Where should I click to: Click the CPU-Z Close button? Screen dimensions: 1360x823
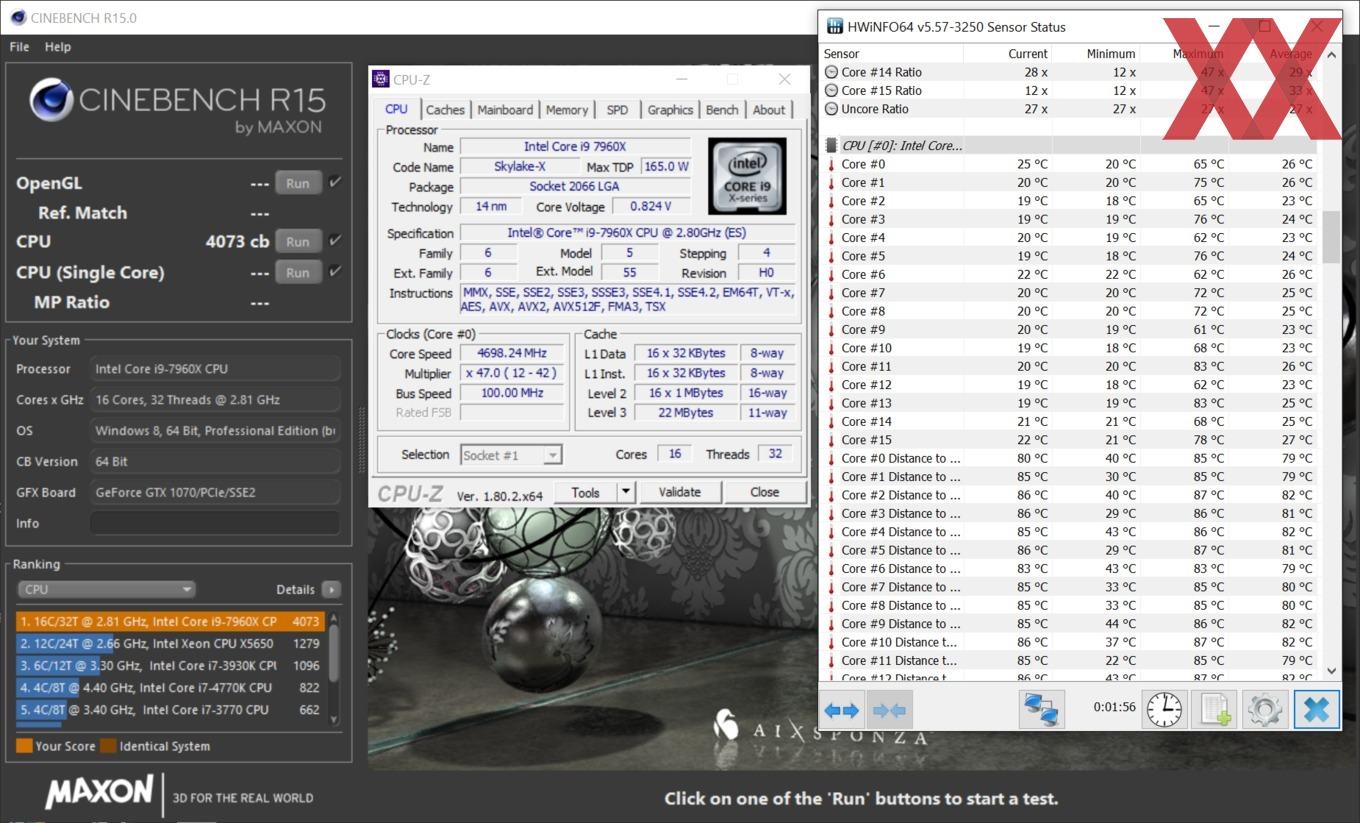click(x=764, y=492)
